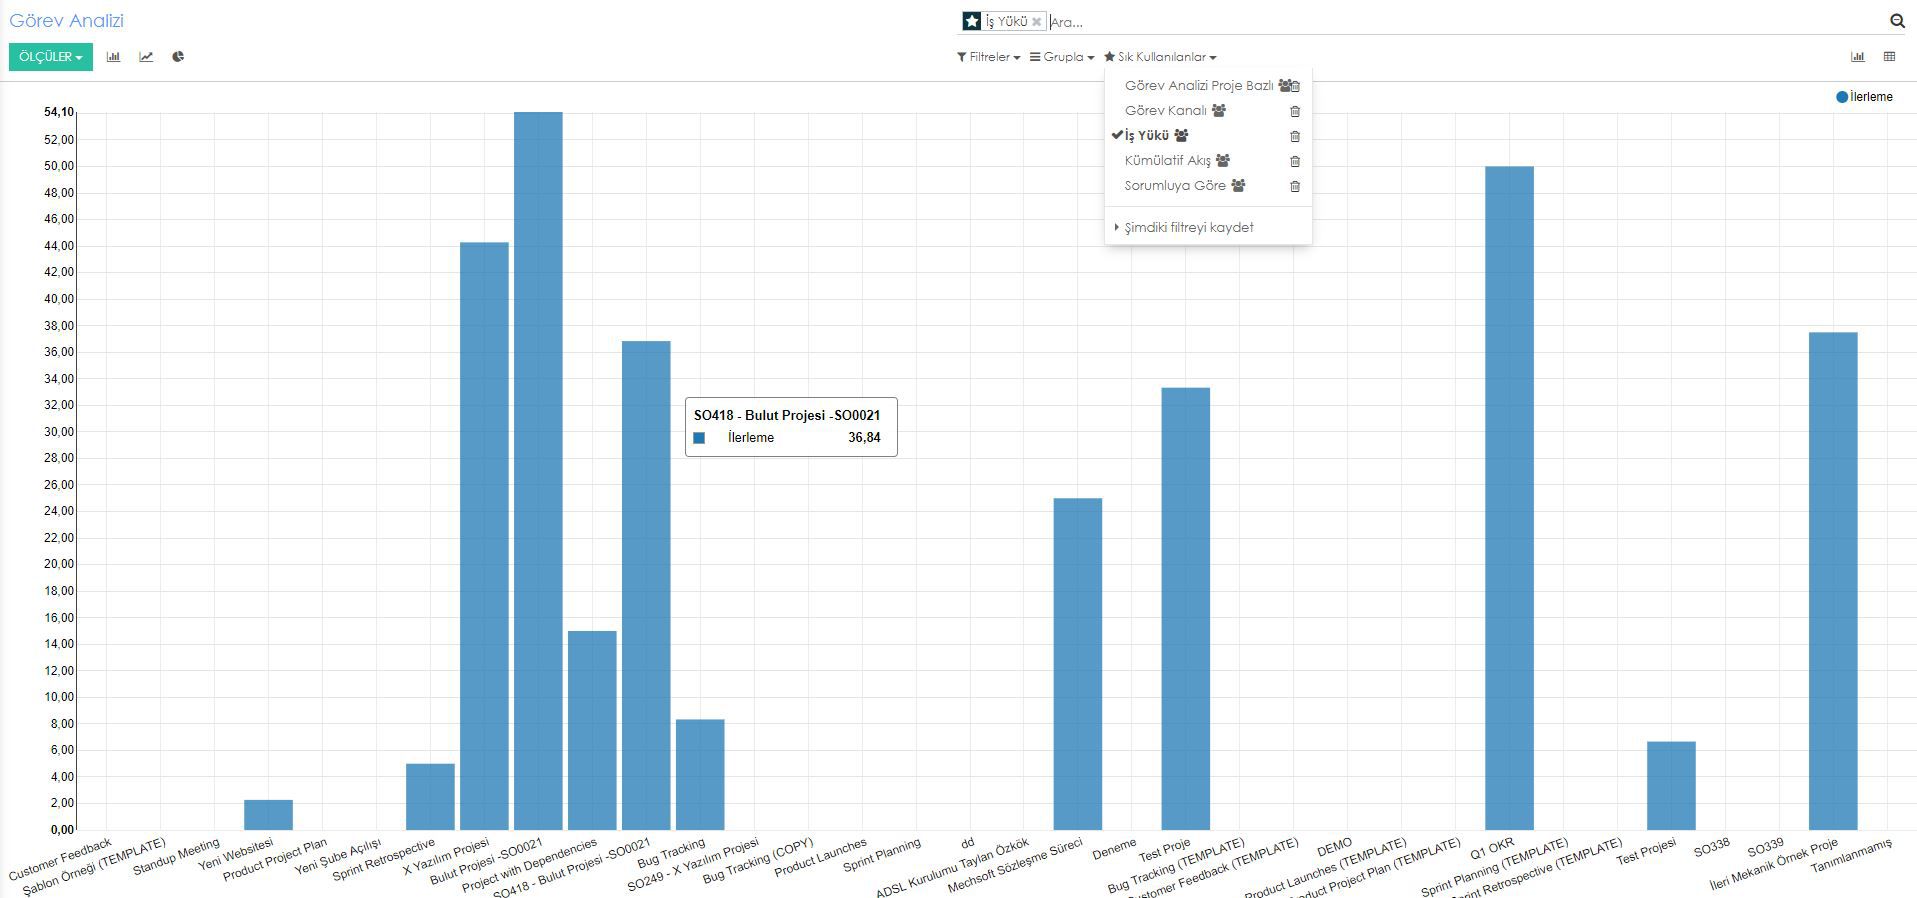
Task: Click the Bulut Projesi -SO0021 tallest bar
Action: point(538,470)
